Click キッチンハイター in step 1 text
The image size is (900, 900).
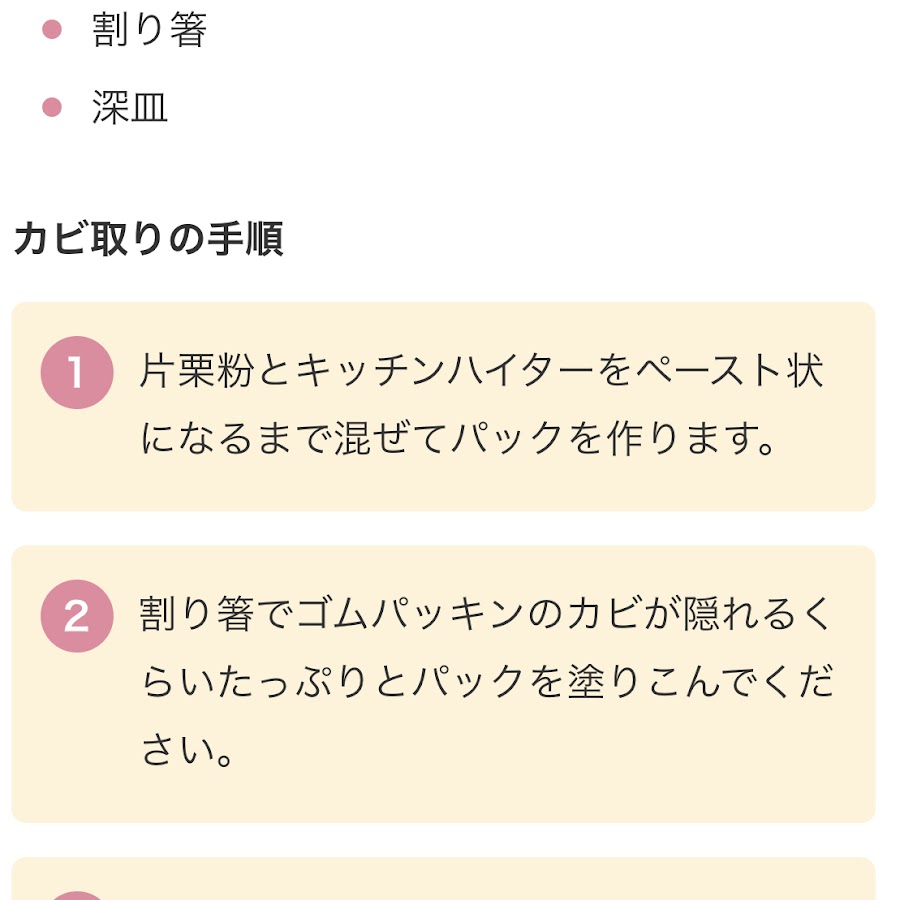pyautogui.click(x=445, y=371)
